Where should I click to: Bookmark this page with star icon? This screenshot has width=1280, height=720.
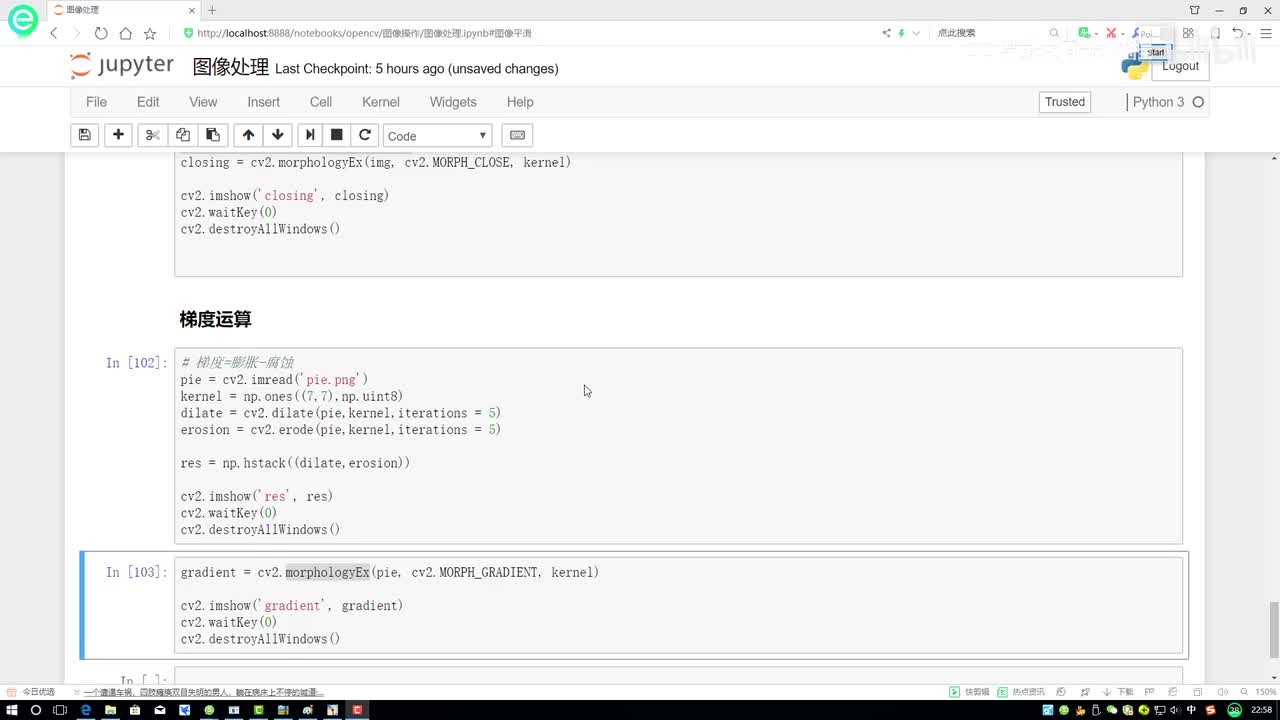coord(150,33)
